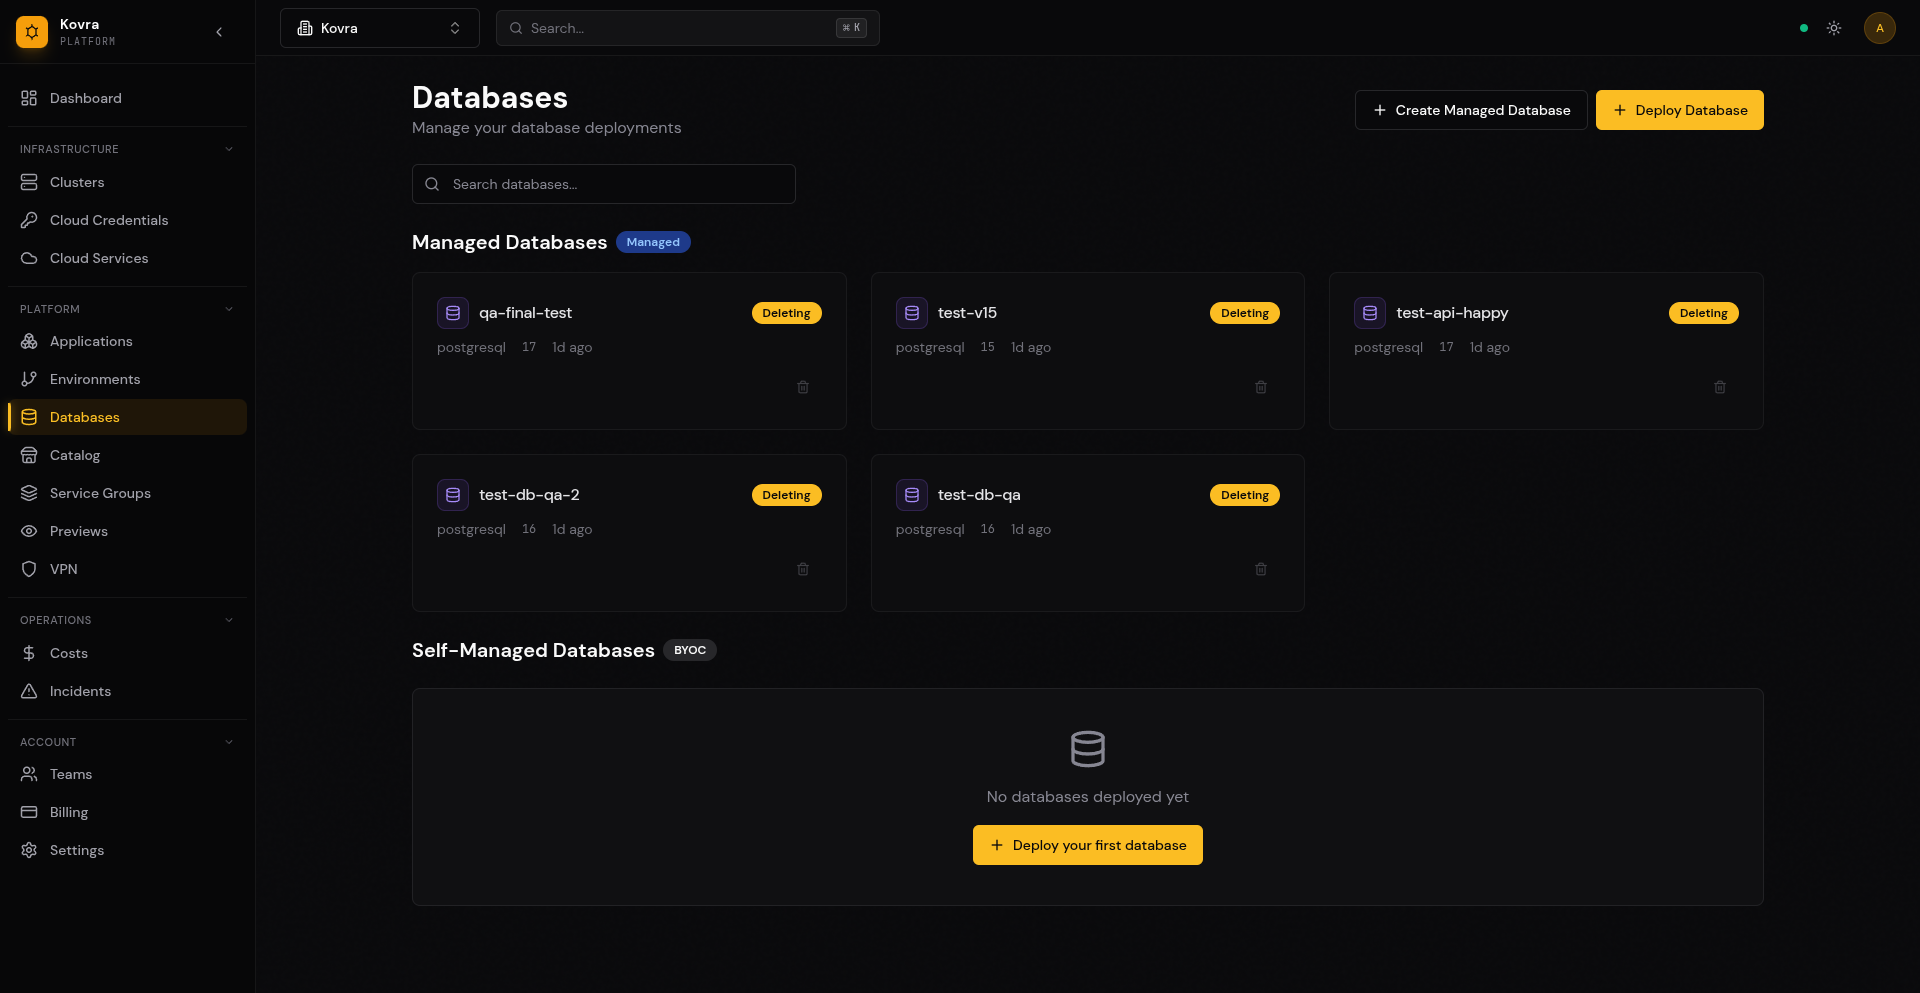Focus the Search databases field

(x=604, y=184)
